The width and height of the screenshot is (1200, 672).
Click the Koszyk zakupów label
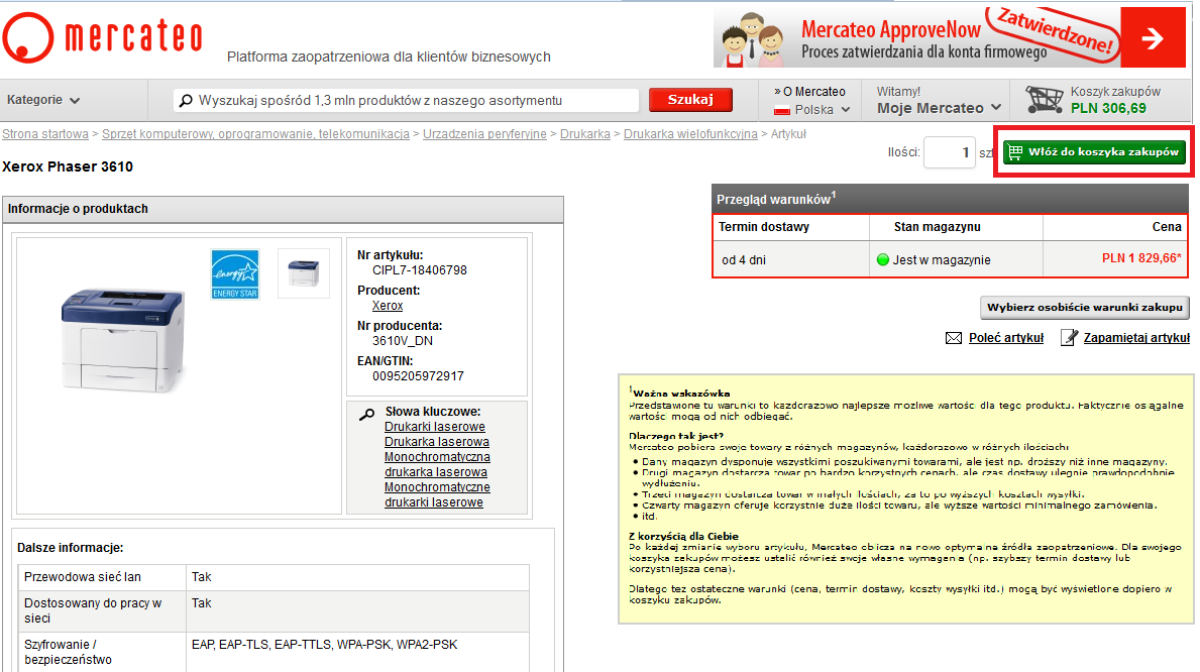point(1115,92)
